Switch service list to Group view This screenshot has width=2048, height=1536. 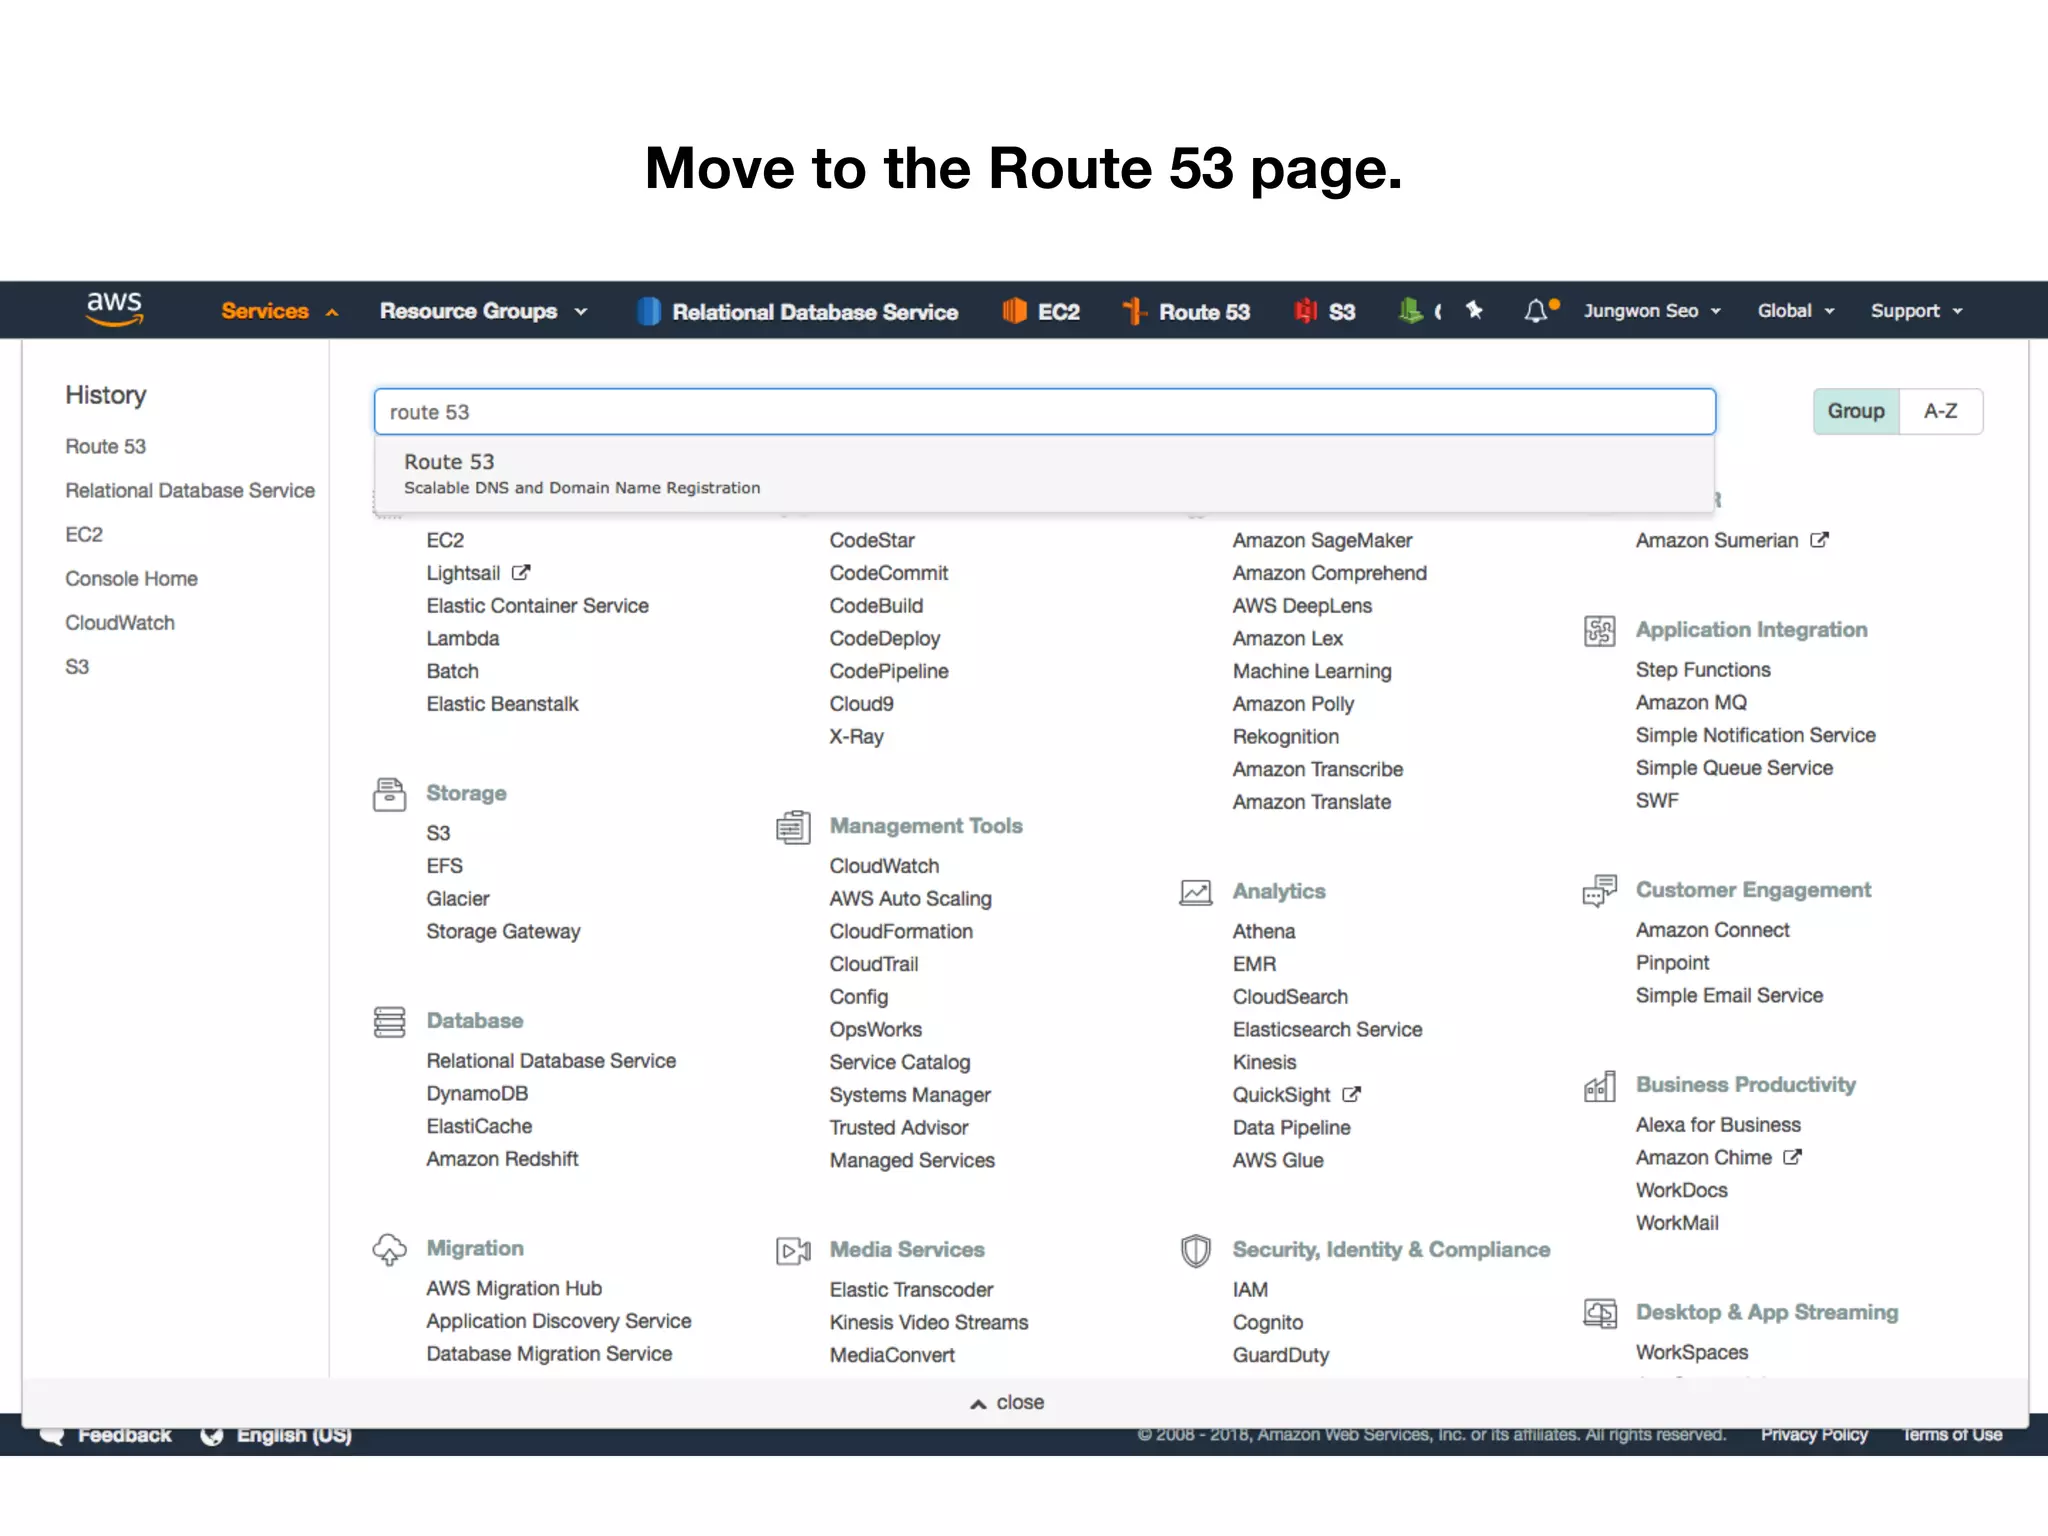1856,411
